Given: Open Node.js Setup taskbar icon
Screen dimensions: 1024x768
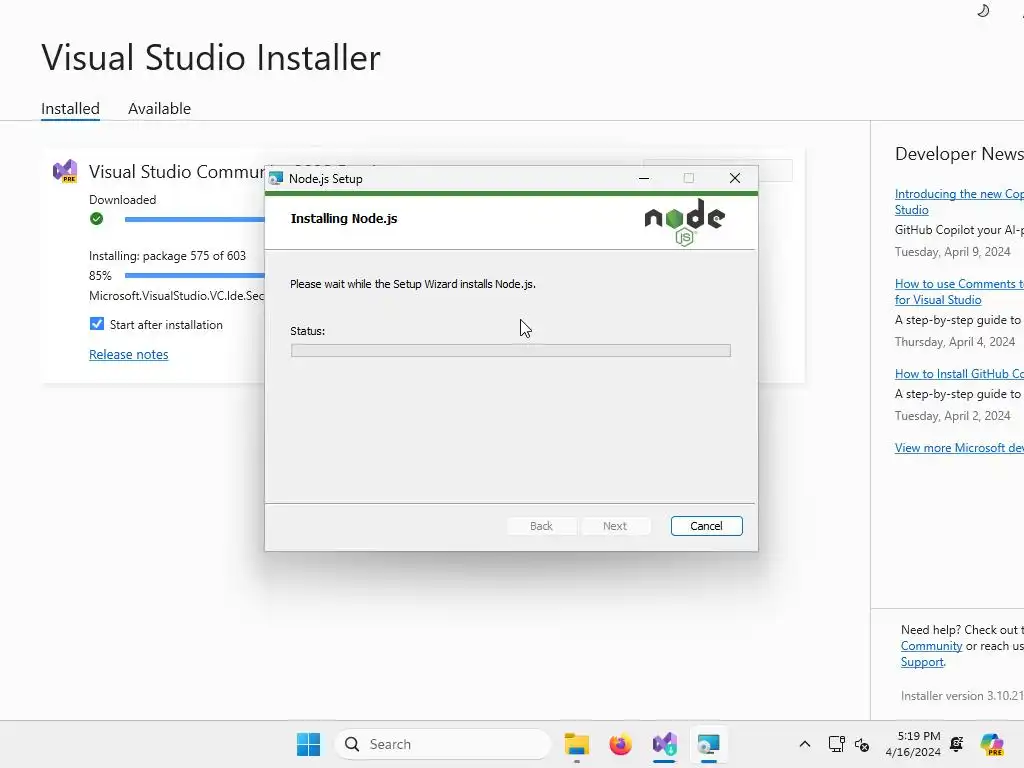Looking at the screenshot, I should click(x=709, y=744).
